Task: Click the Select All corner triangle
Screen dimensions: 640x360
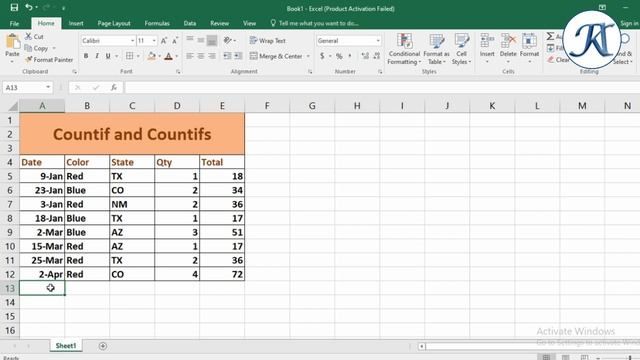Action: point(13,106)
